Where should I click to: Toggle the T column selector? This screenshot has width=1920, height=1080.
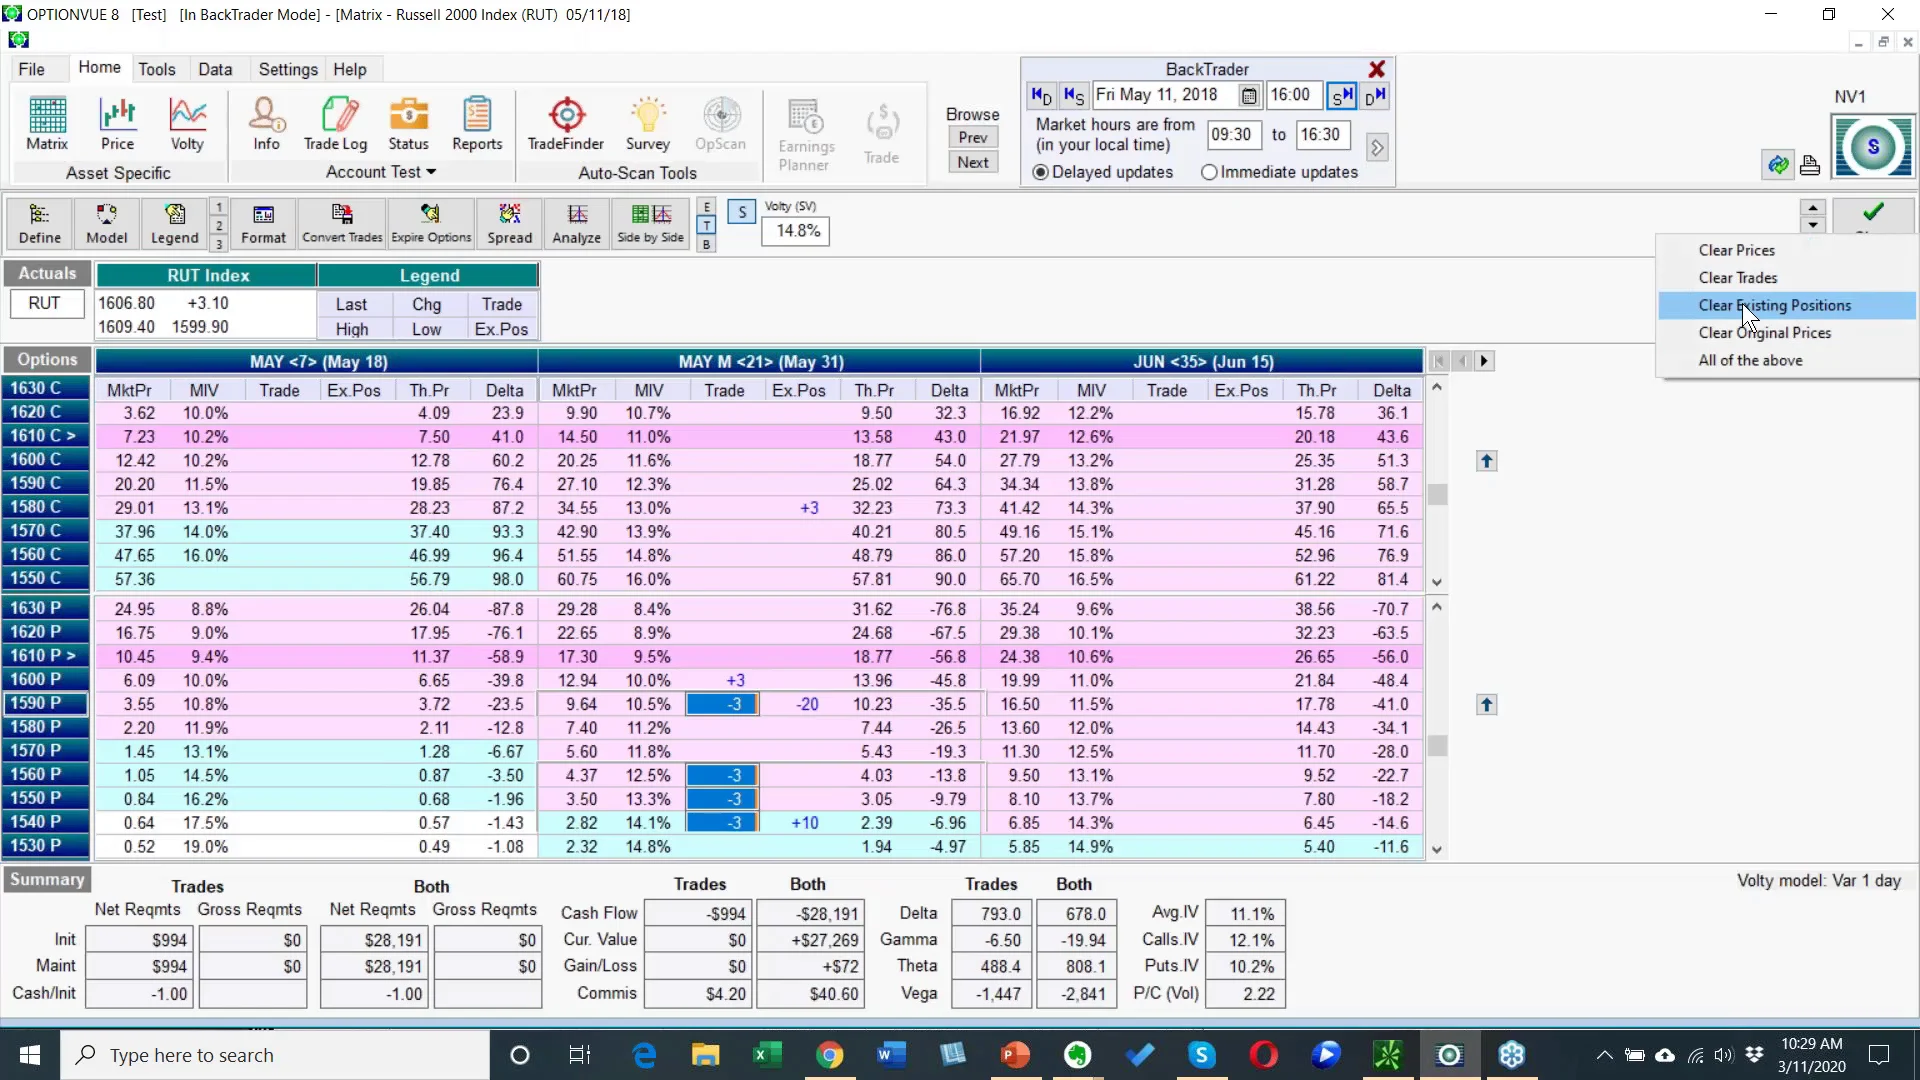pyautogui.click(x=707, y=226)
